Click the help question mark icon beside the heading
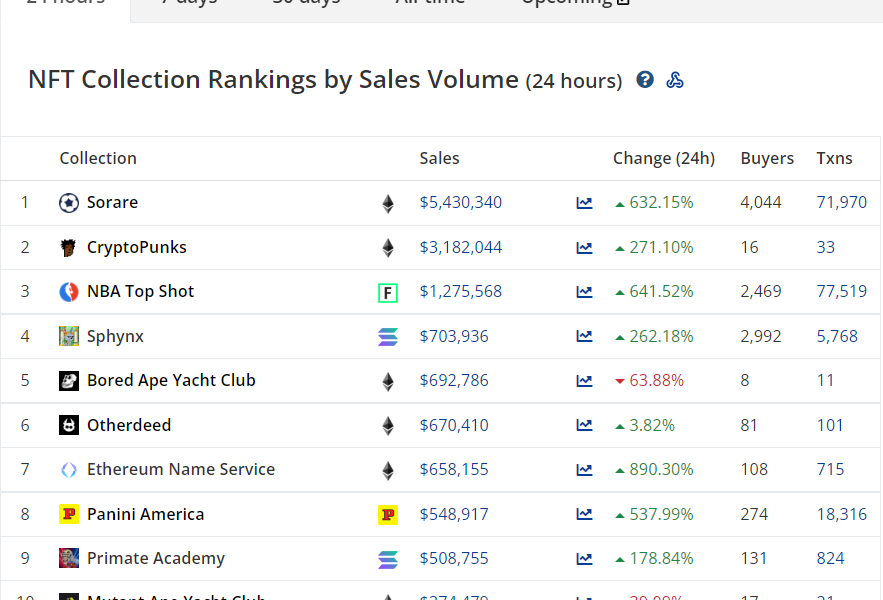The width and height of the screenshot is (883, 600). coord(645,80)
